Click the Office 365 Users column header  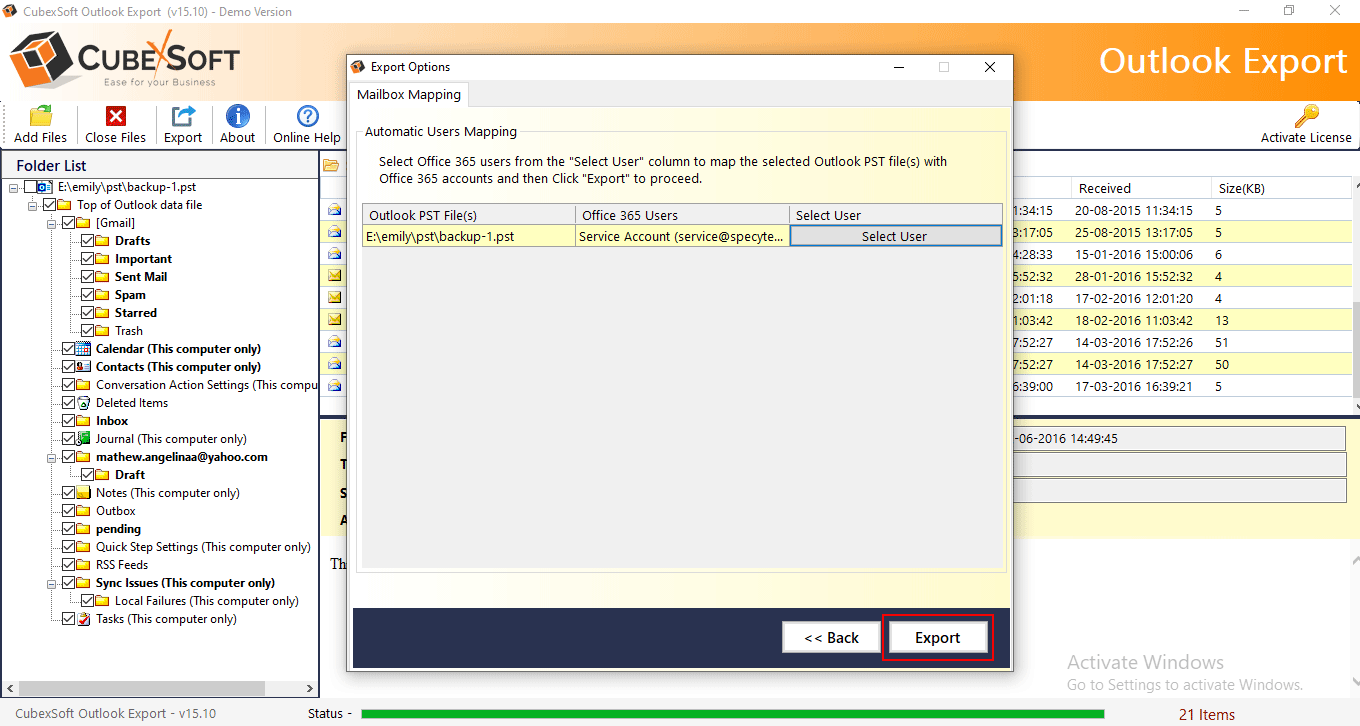tap(683, 215)
